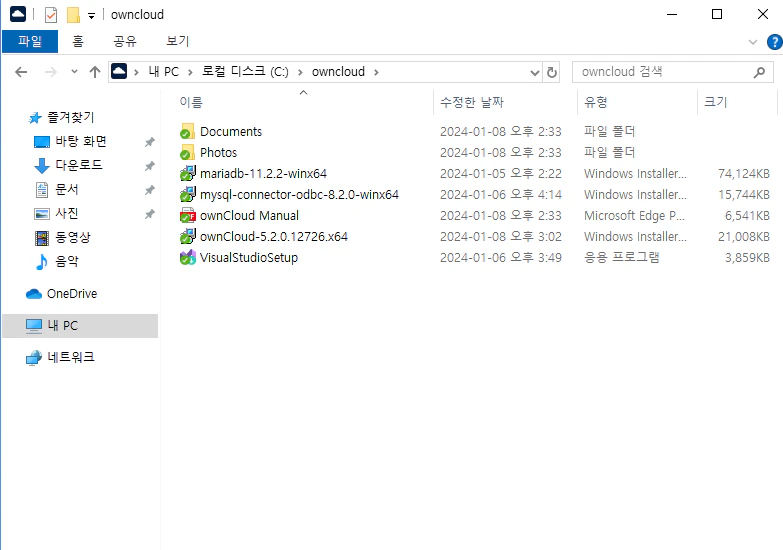Click the Properties quick access icon with checkmark
Screen dimensions: 783x550
pos(50,15)
